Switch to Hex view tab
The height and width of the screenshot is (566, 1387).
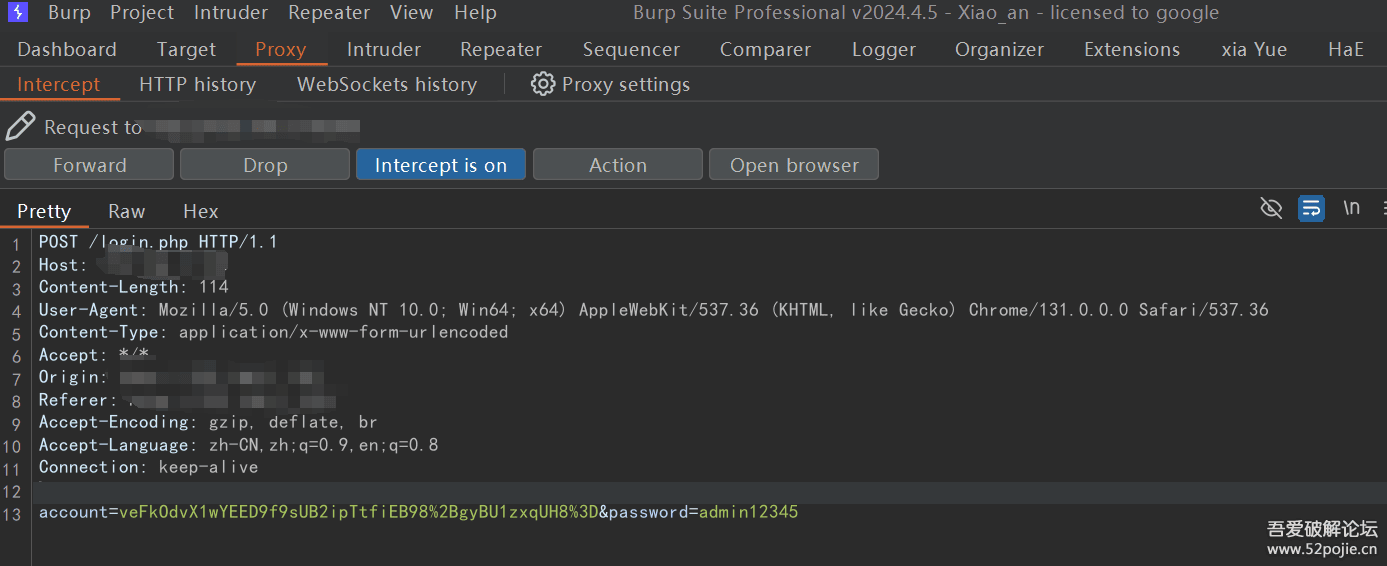click(201, 211)
